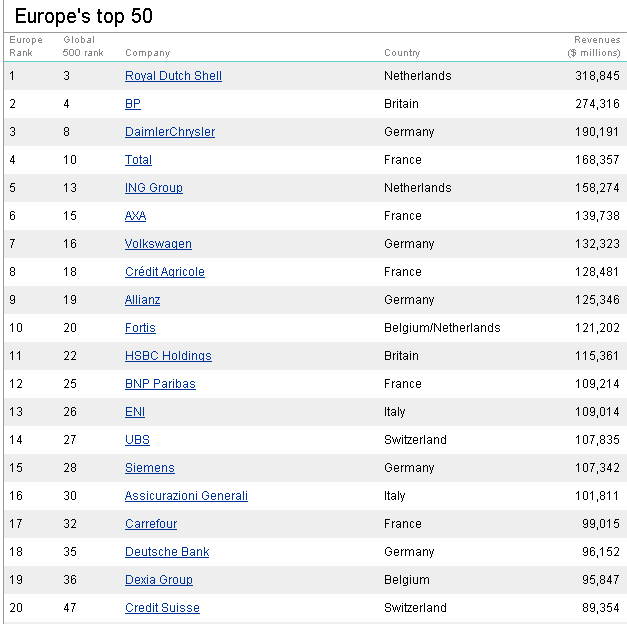Click the Fortis company link
Image resolution: width=627 pixels, height=624 pixels.
(140, 328)
